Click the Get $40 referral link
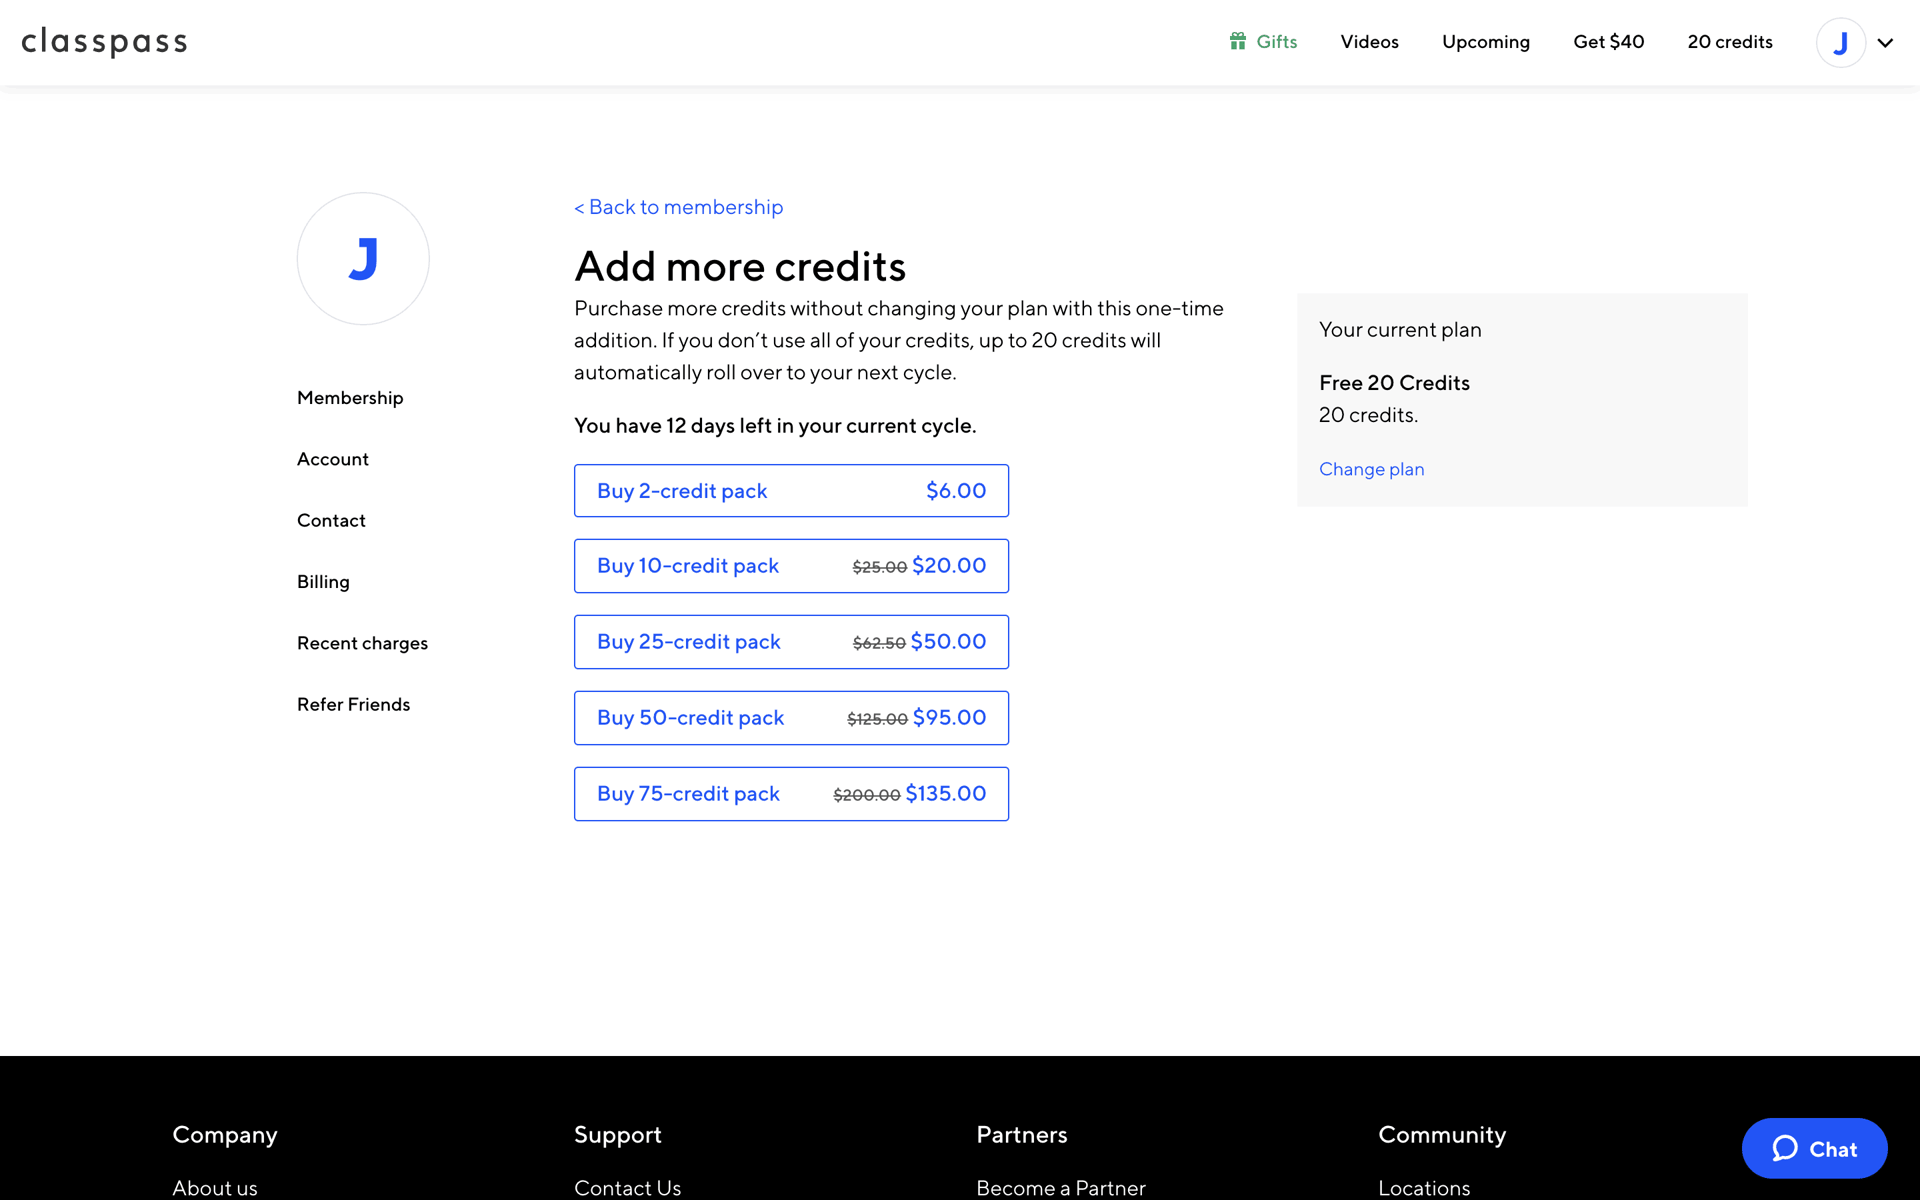The width and height of the screenshot is (1920, 1200). pos(1608,42)
